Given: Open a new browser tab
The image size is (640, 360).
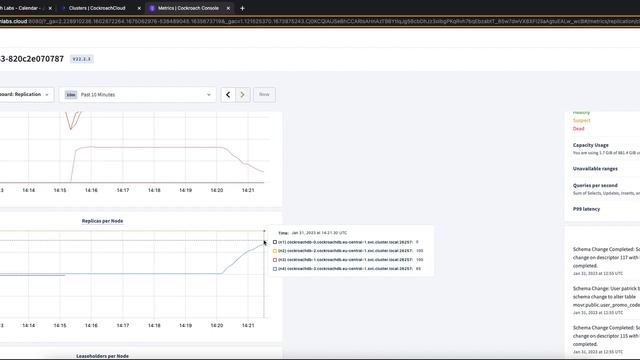Looking at the screenshot, I should 242,8.
